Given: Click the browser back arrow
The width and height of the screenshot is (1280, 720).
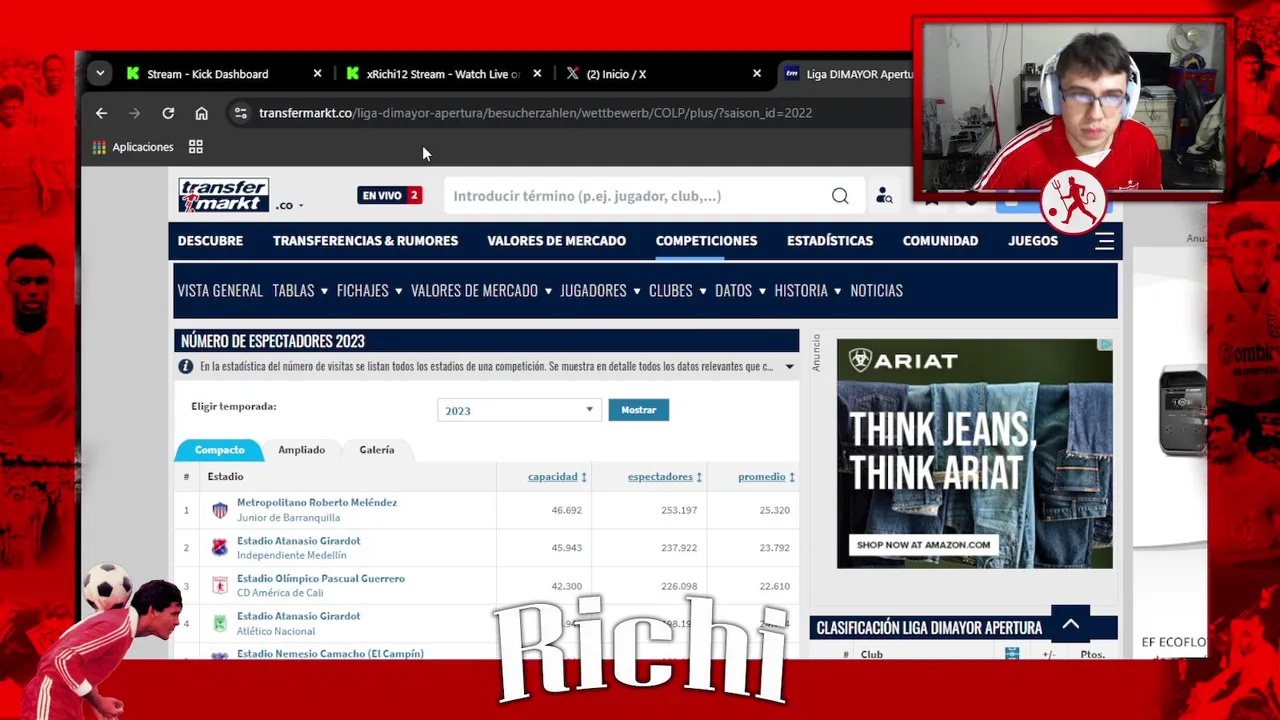Looking at the screenshot, I should 101,113.
